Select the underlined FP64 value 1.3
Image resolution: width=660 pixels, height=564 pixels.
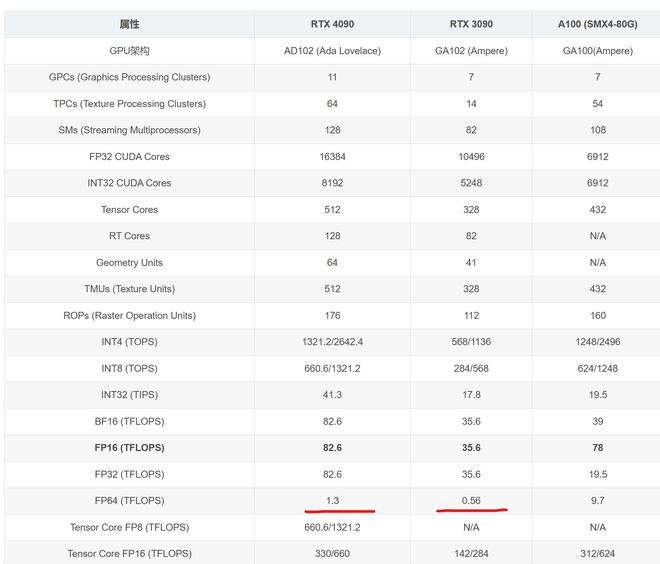[x=332, y=501]
